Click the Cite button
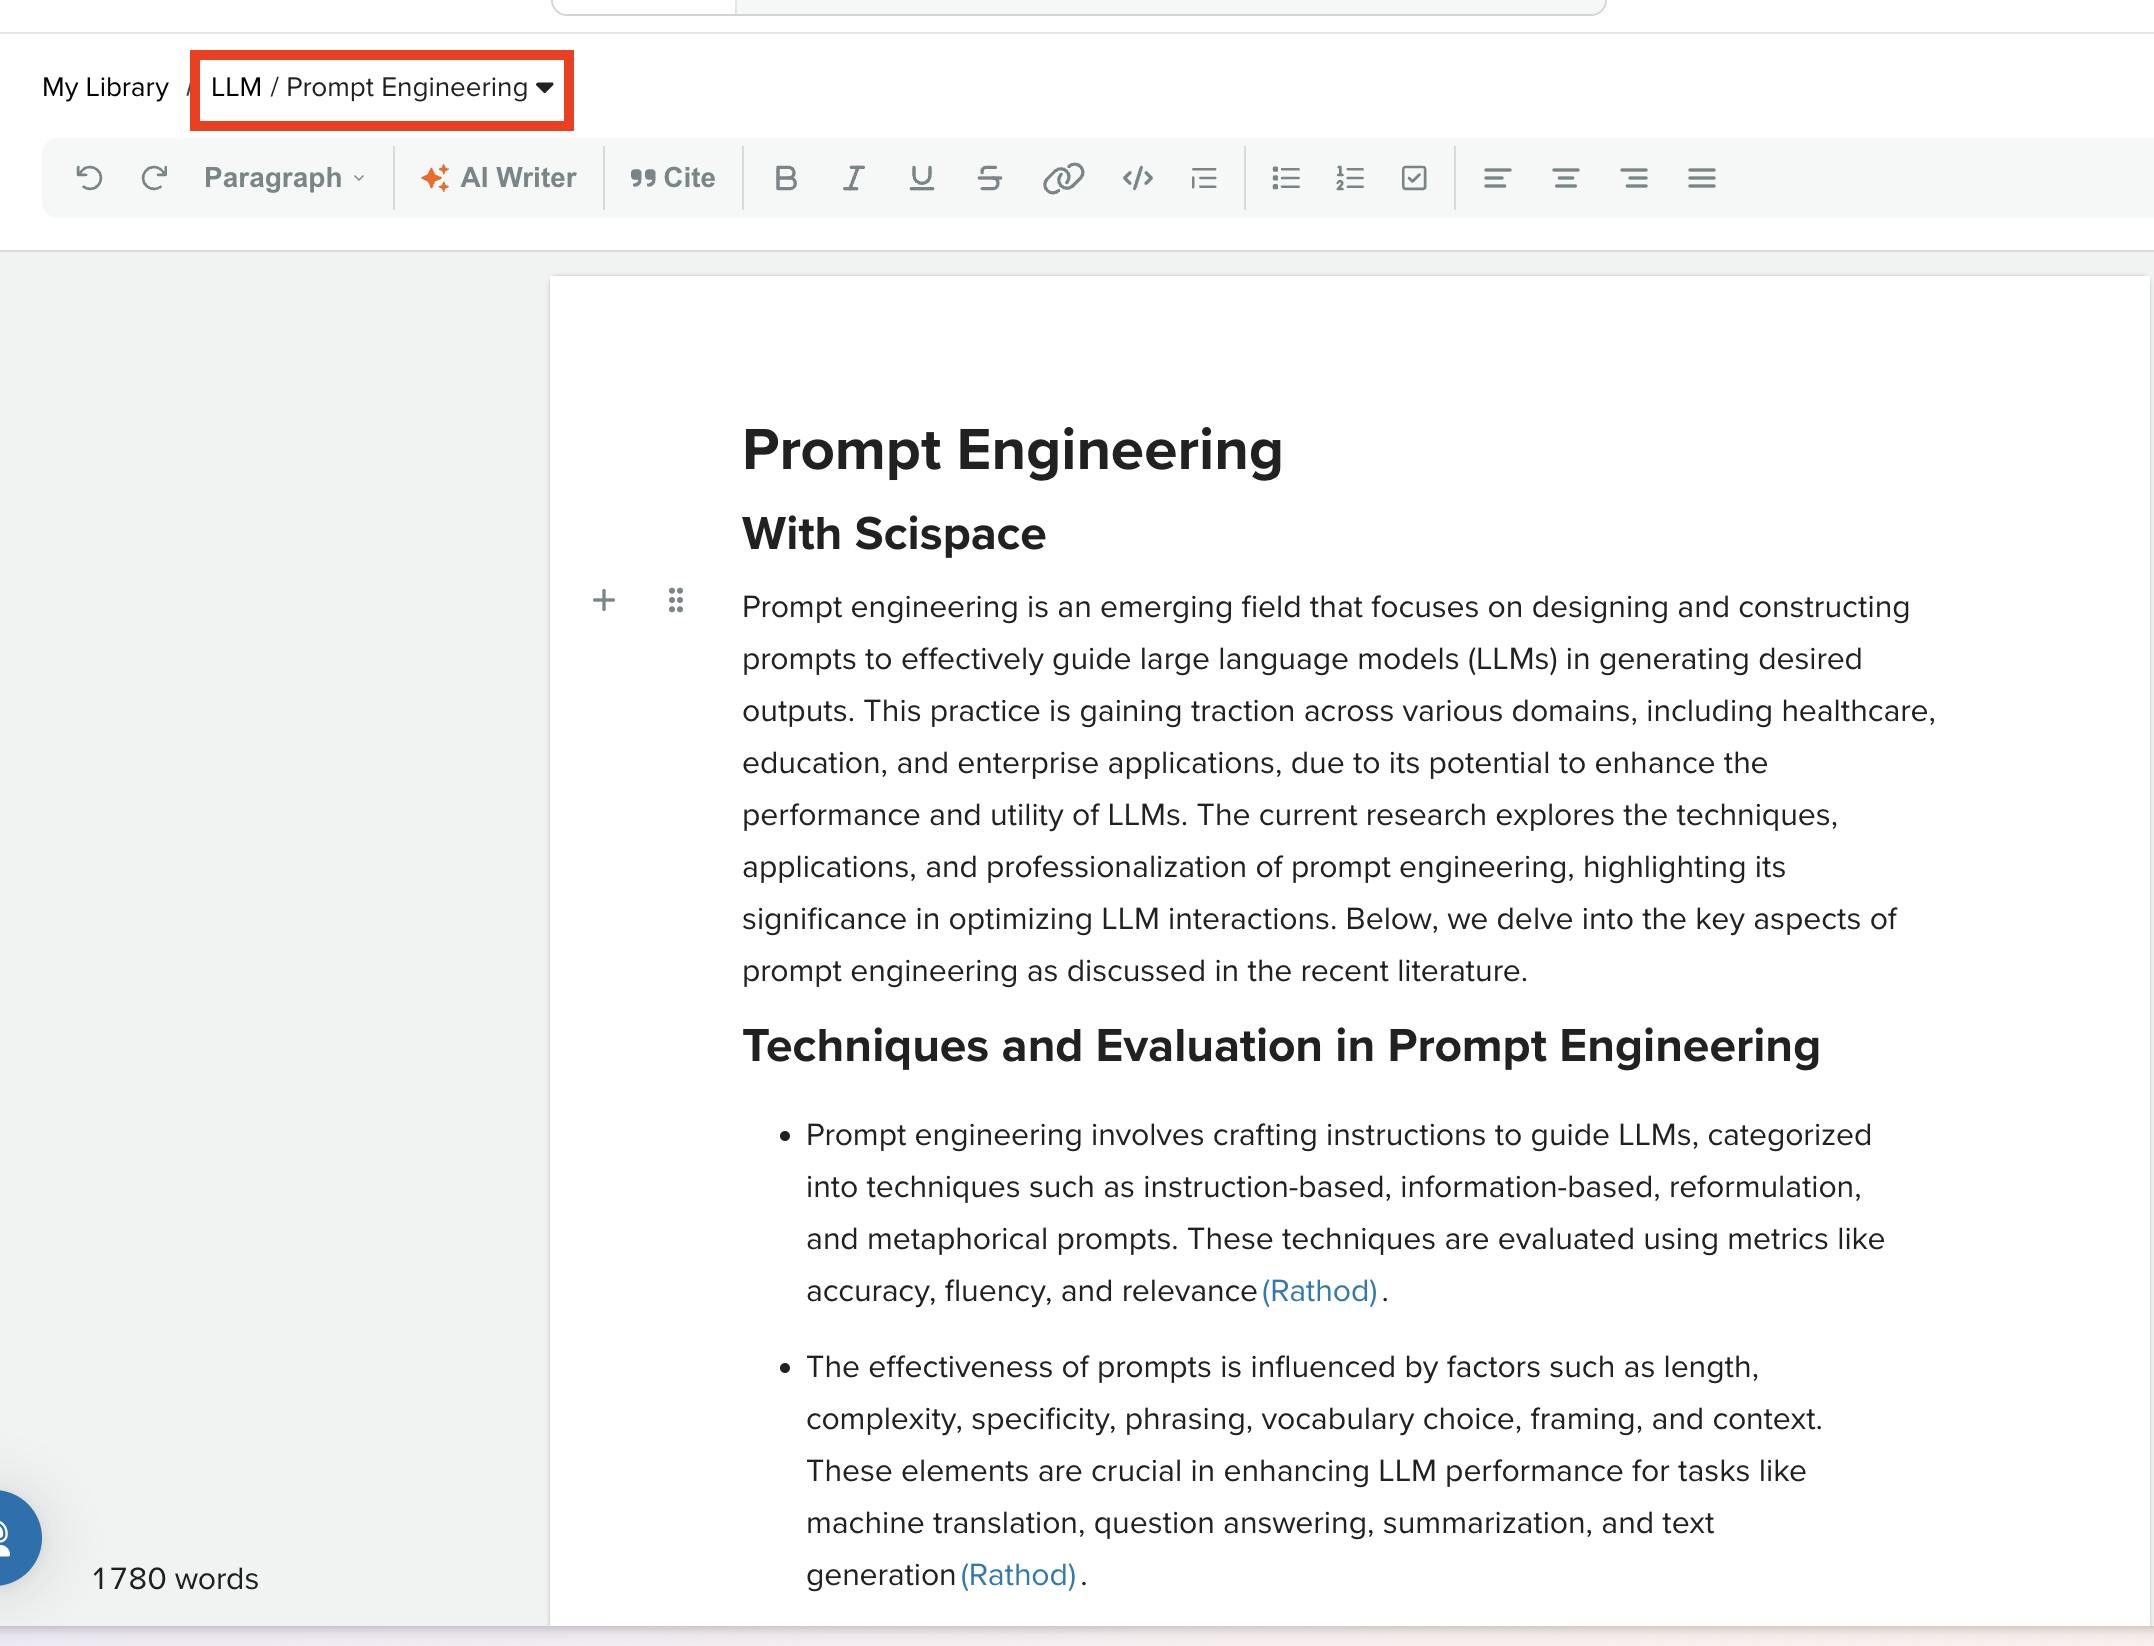Viewport: 2154px width, 1646px height. pos(673,178)
